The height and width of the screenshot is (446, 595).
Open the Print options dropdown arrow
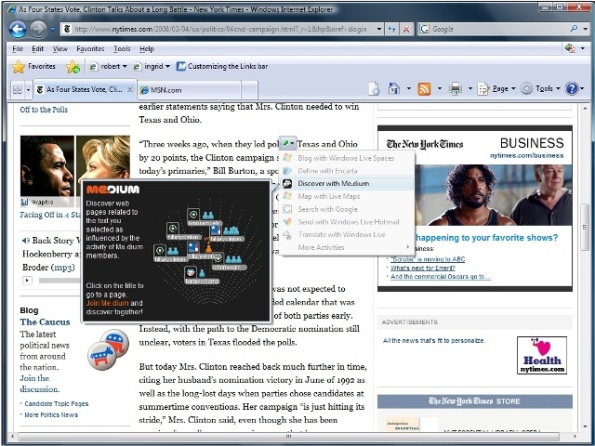click(470, 89)
